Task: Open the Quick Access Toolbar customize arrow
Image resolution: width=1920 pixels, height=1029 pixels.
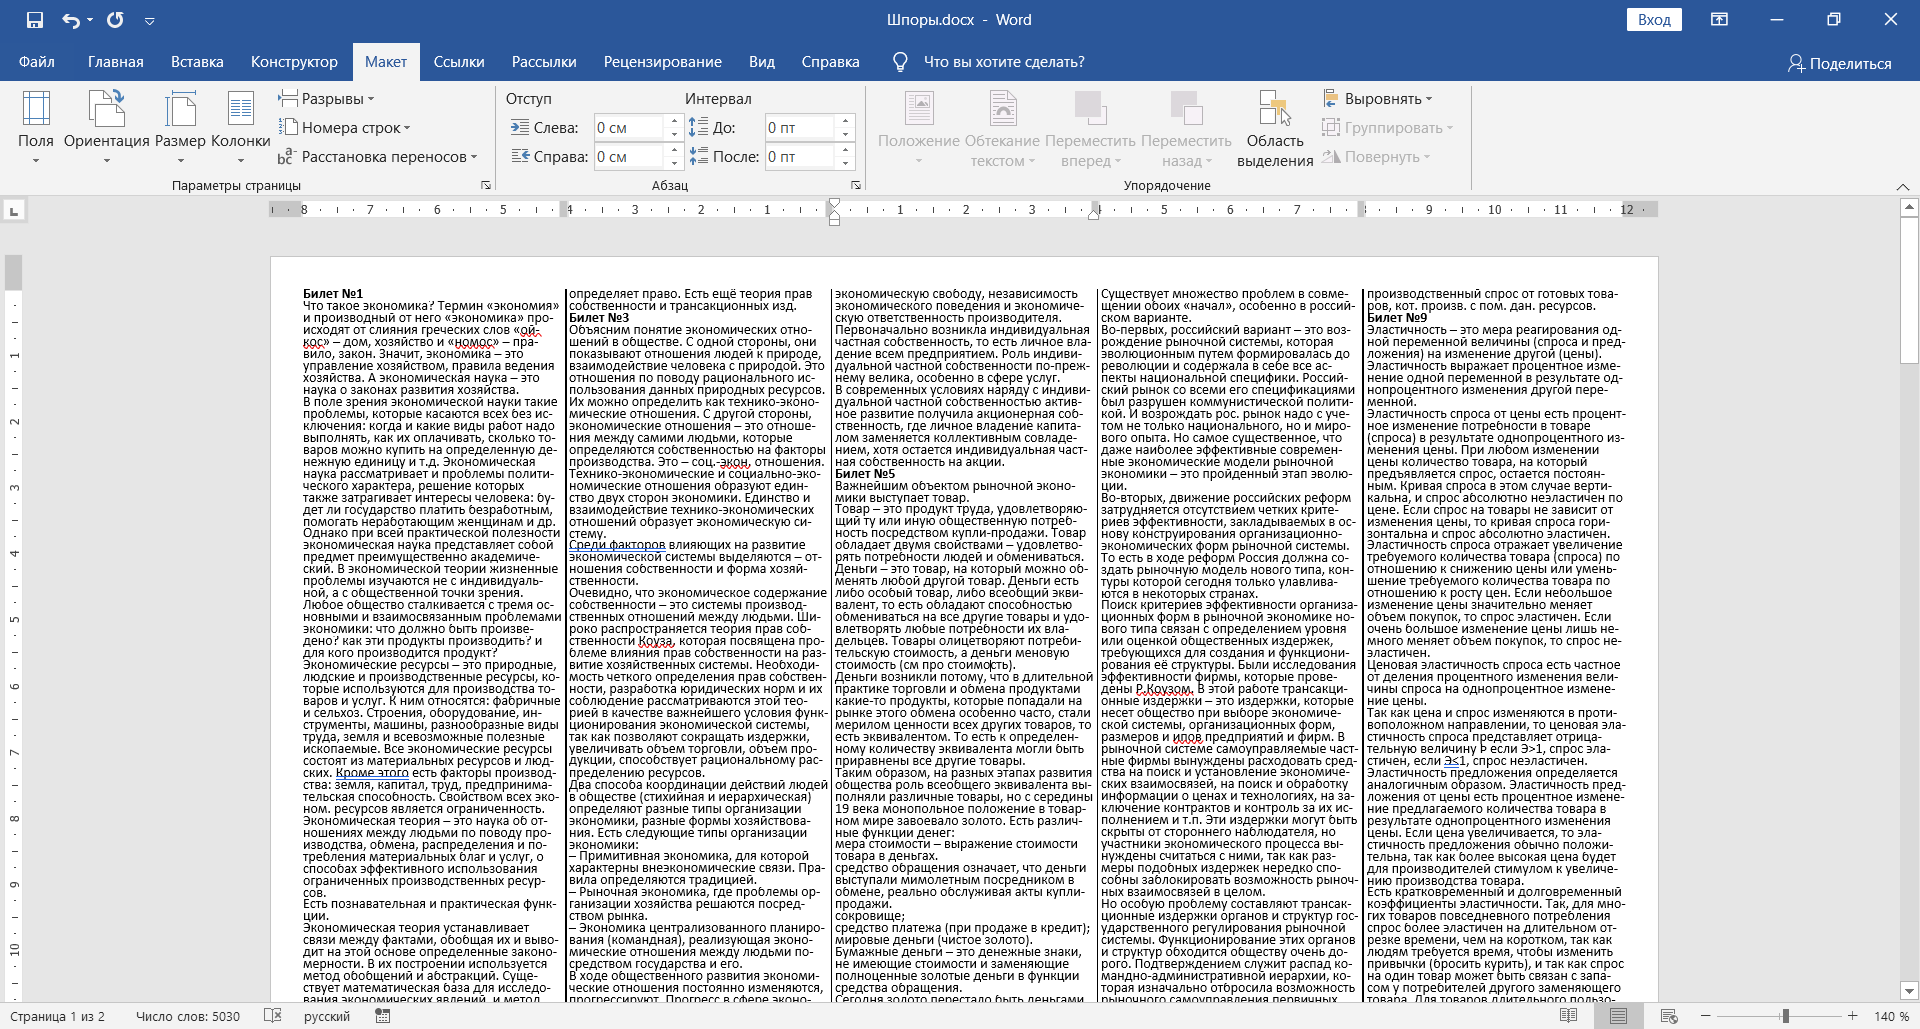Action: coord(149,21)
